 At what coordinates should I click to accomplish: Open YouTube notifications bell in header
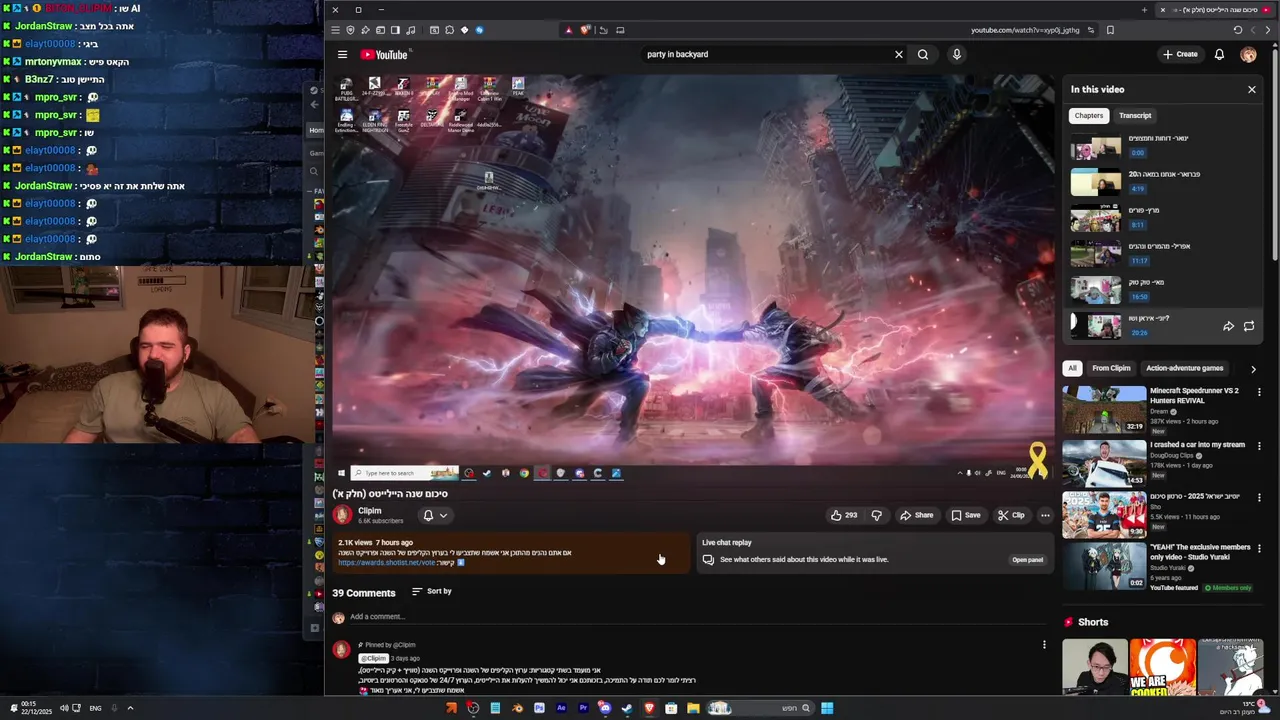(x=1219, y=55)
